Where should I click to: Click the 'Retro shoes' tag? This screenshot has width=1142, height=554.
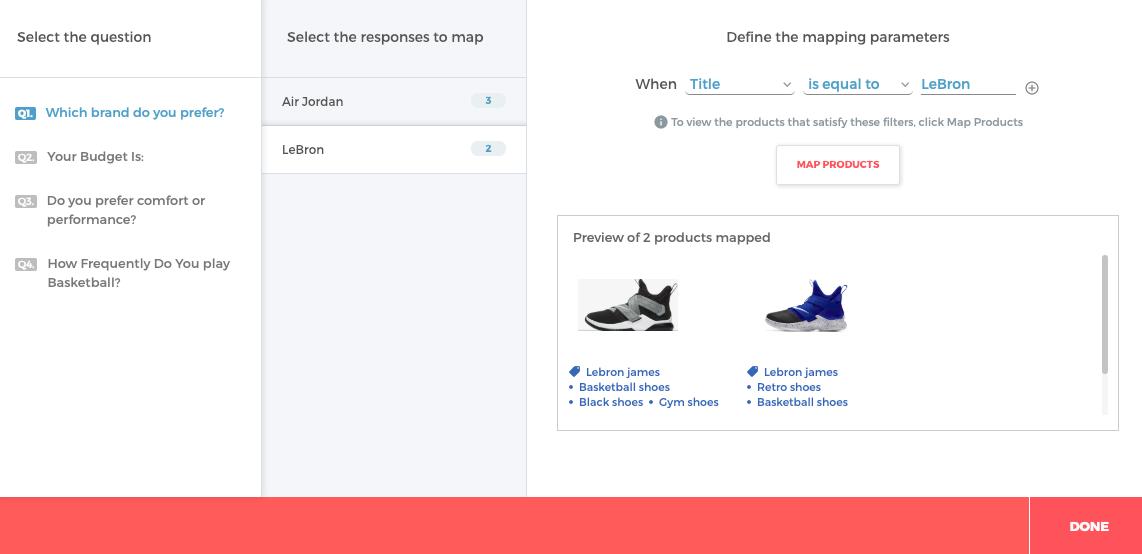tap(789, 387)
